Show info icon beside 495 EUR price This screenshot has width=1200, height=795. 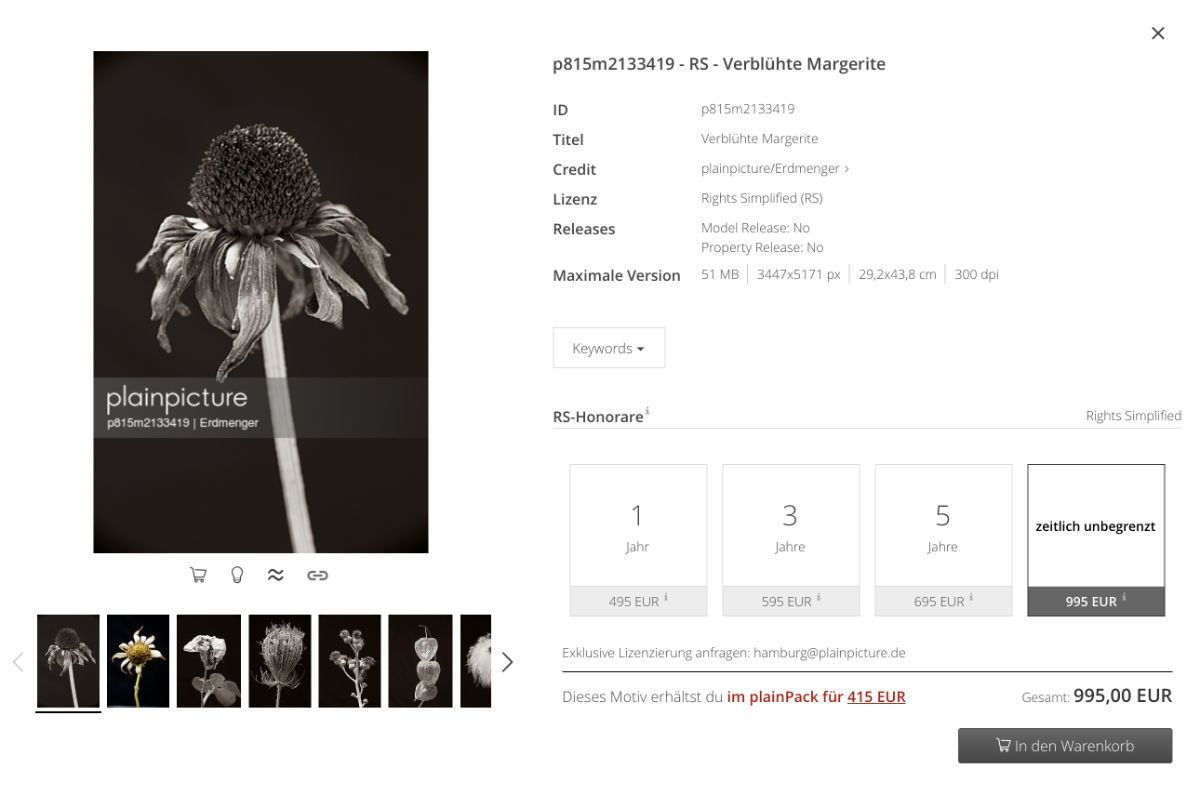point(666,598)
